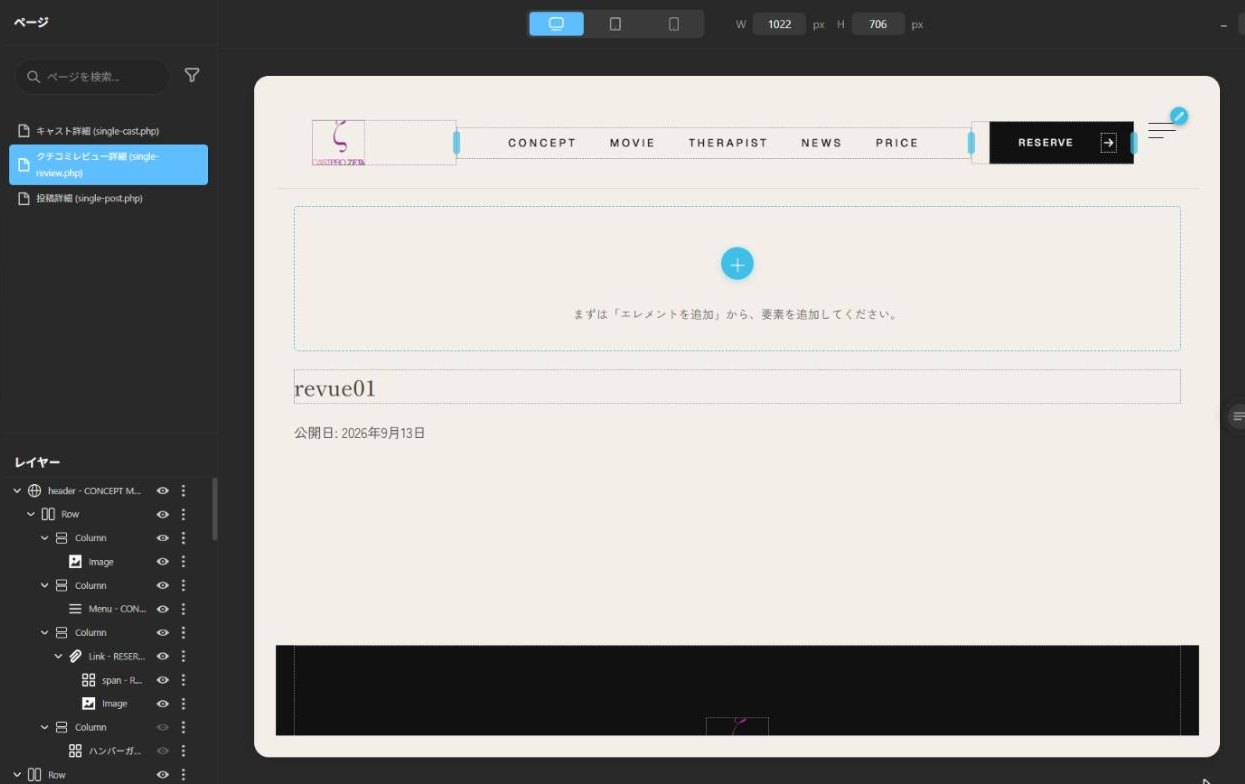Click NEWS in the canvas navigation

(821, 143)
